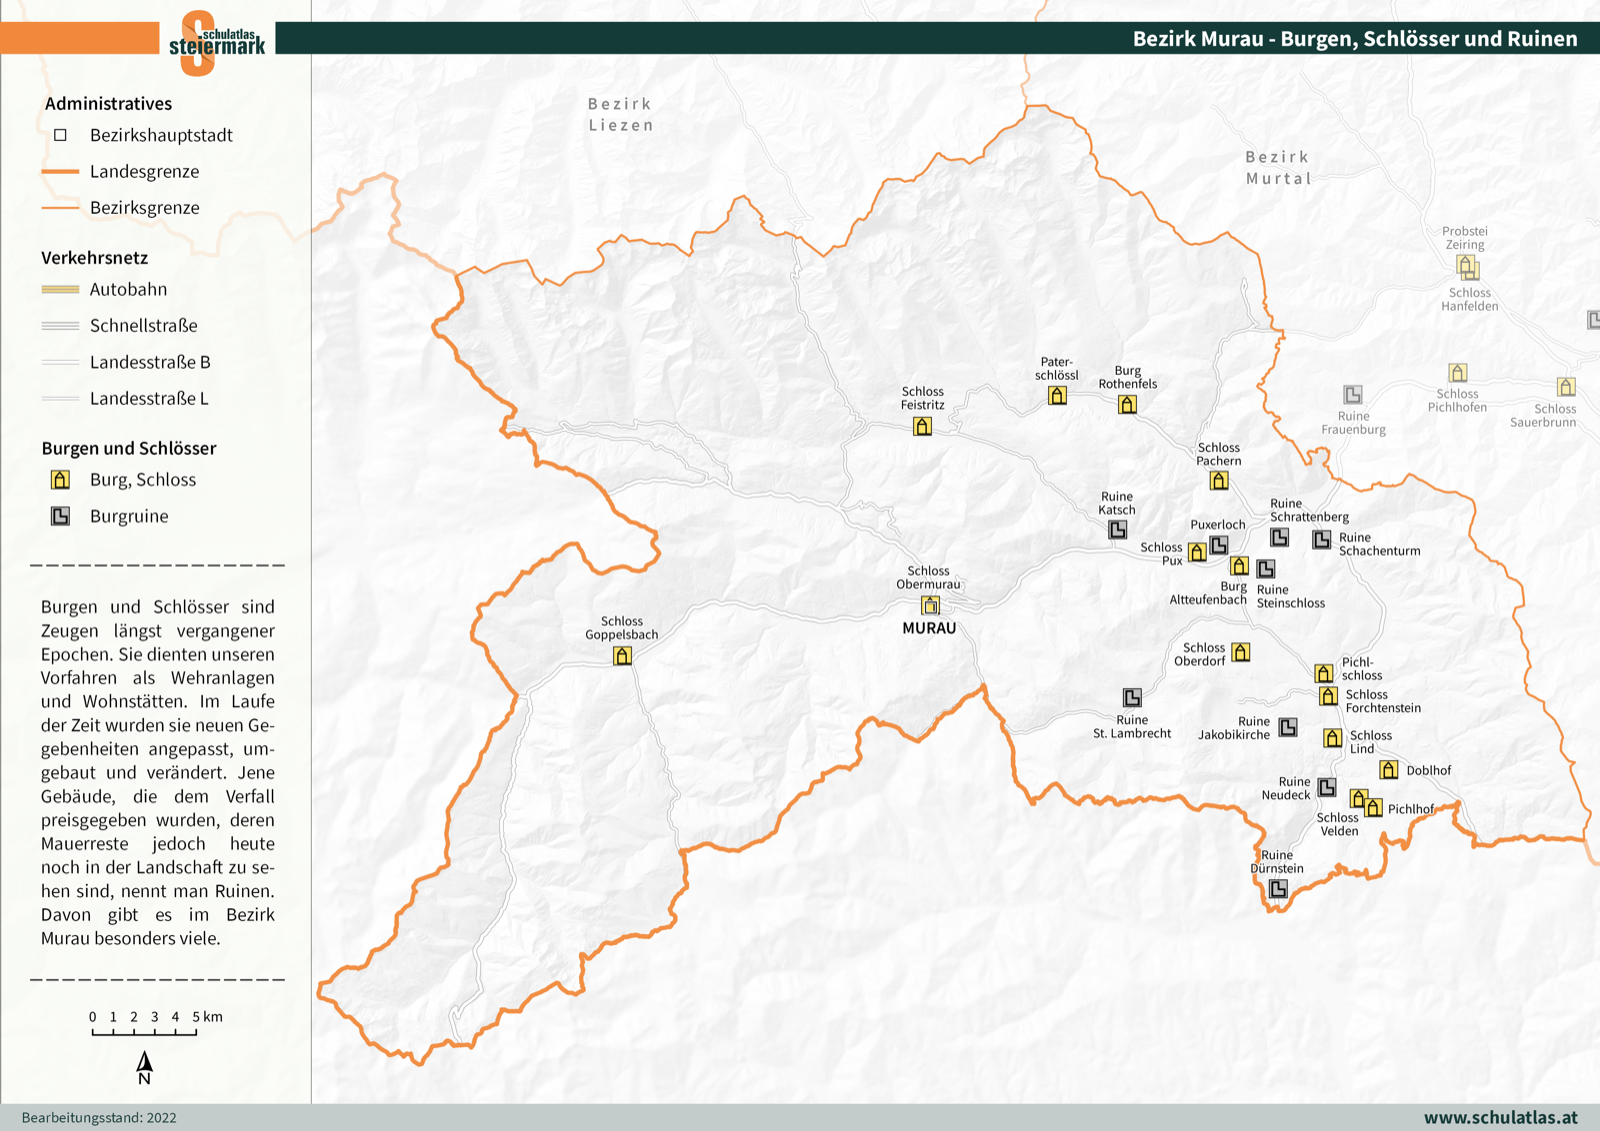The image size is (1600, 1131).
Task: Click the Burg Rothenfels castle marker
Action: 1127,404
